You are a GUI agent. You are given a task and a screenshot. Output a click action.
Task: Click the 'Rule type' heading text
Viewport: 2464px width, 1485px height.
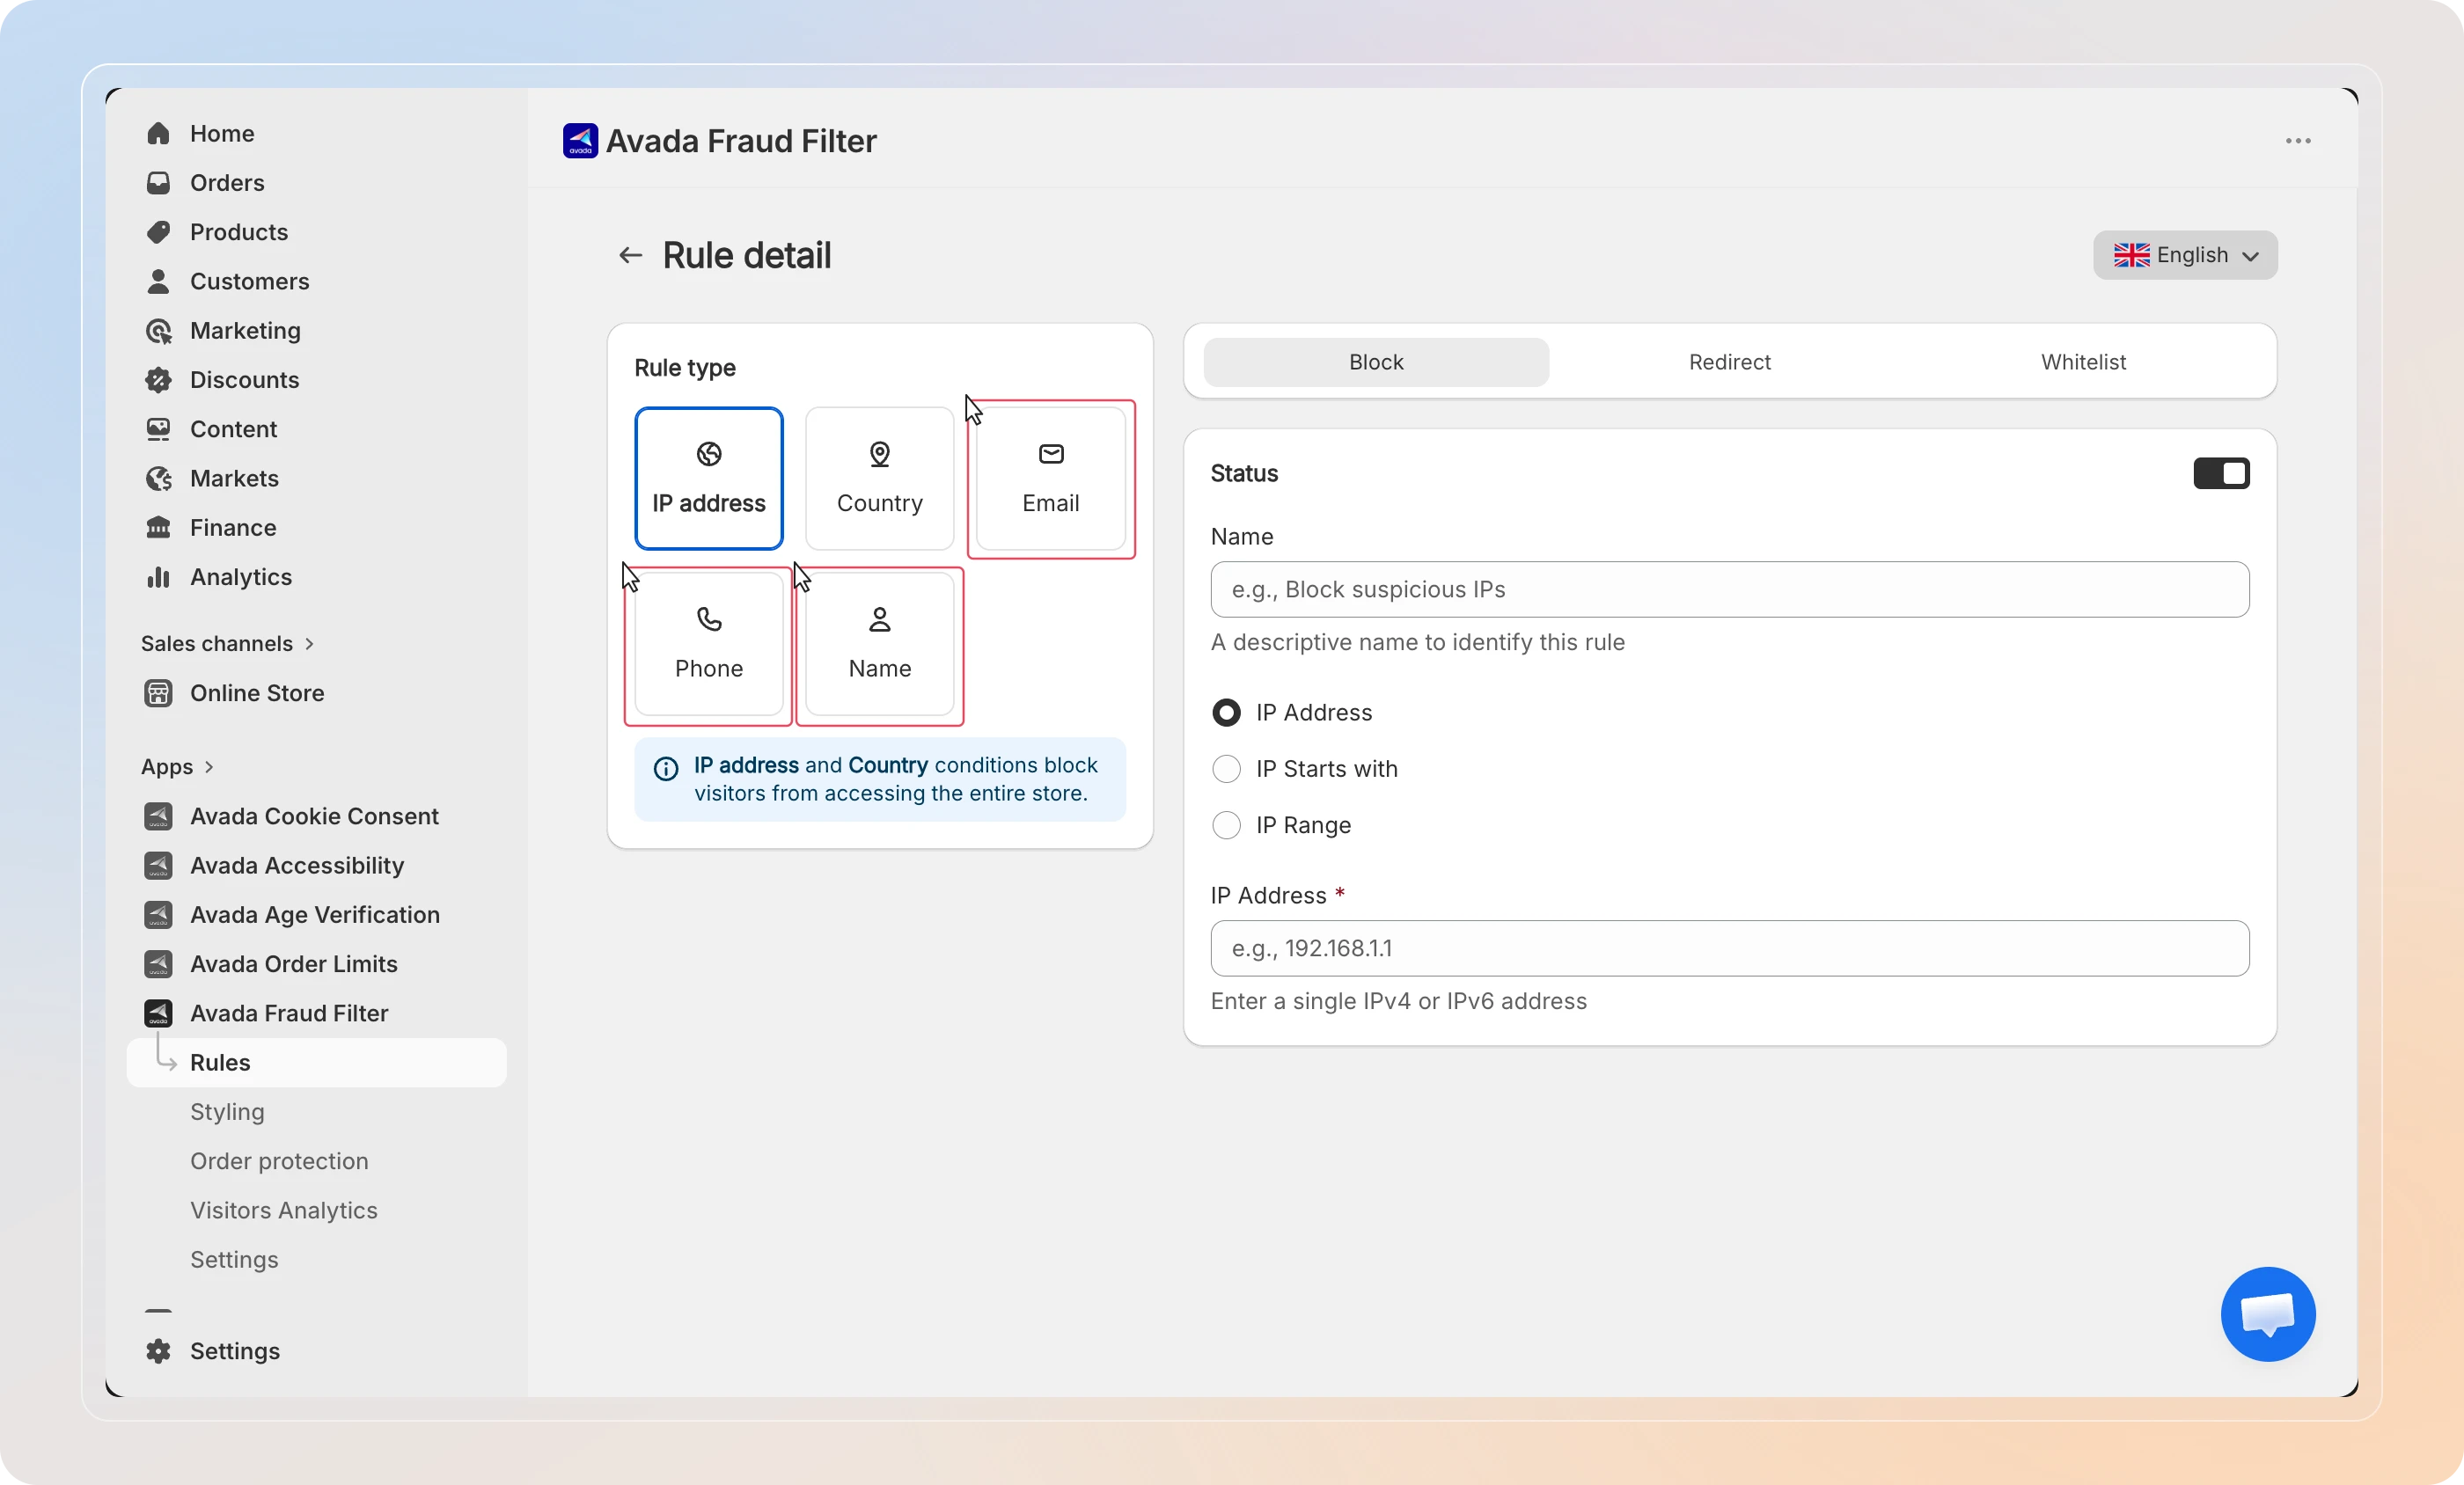(685, 368)
